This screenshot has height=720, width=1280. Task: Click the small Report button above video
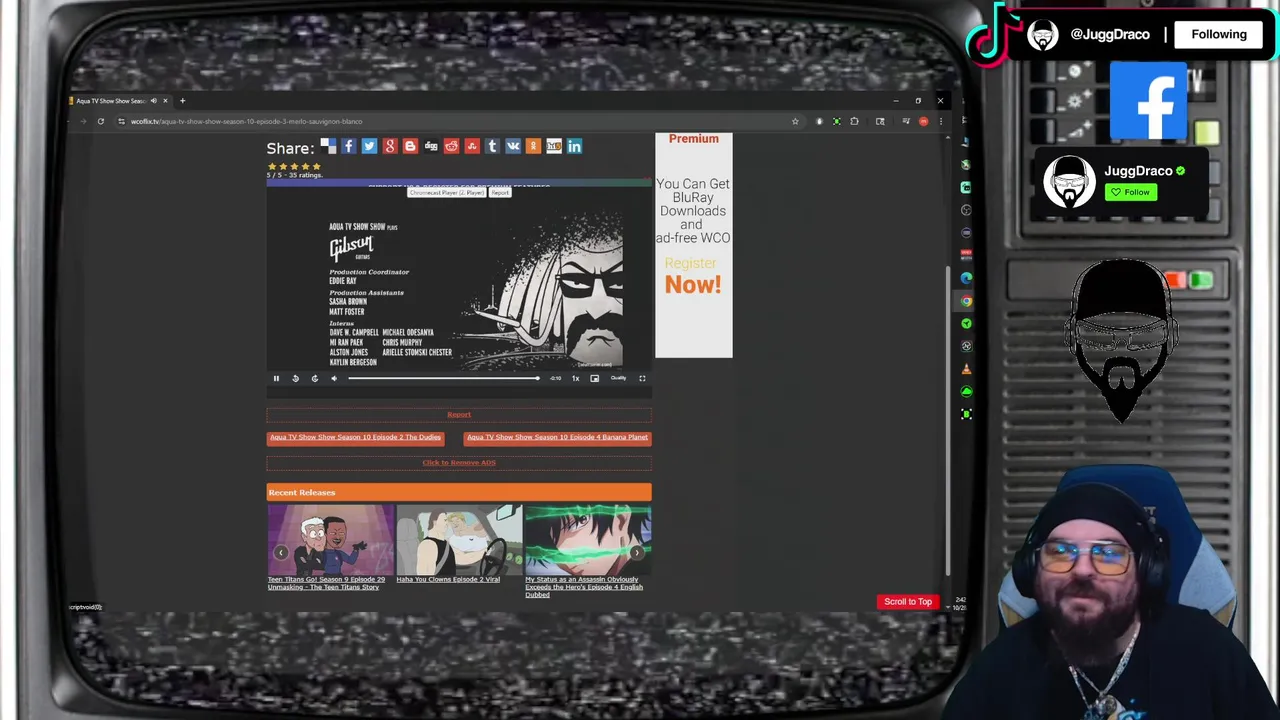[x=500, y=192]
